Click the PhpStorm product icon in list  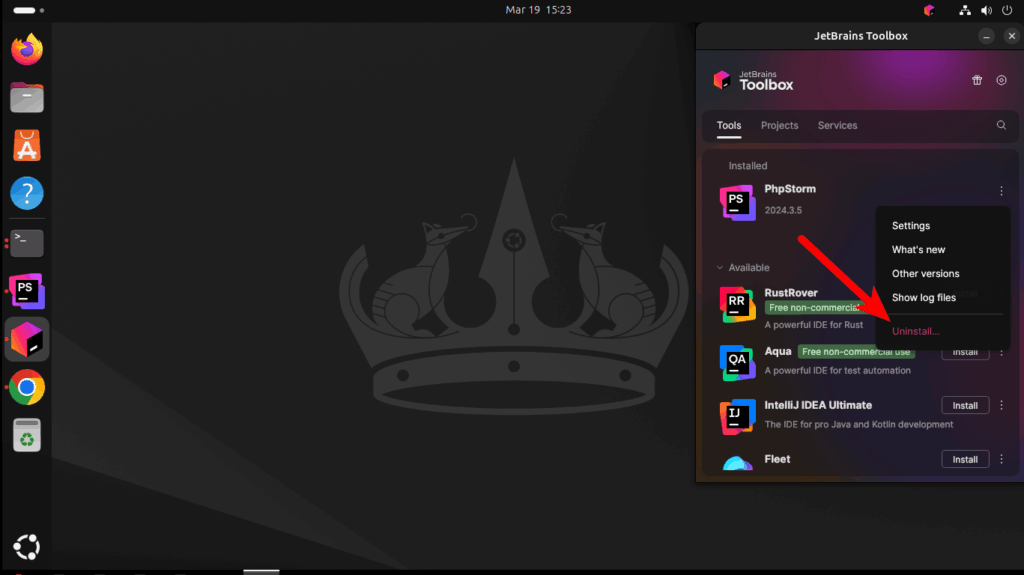tap(737, 202)
